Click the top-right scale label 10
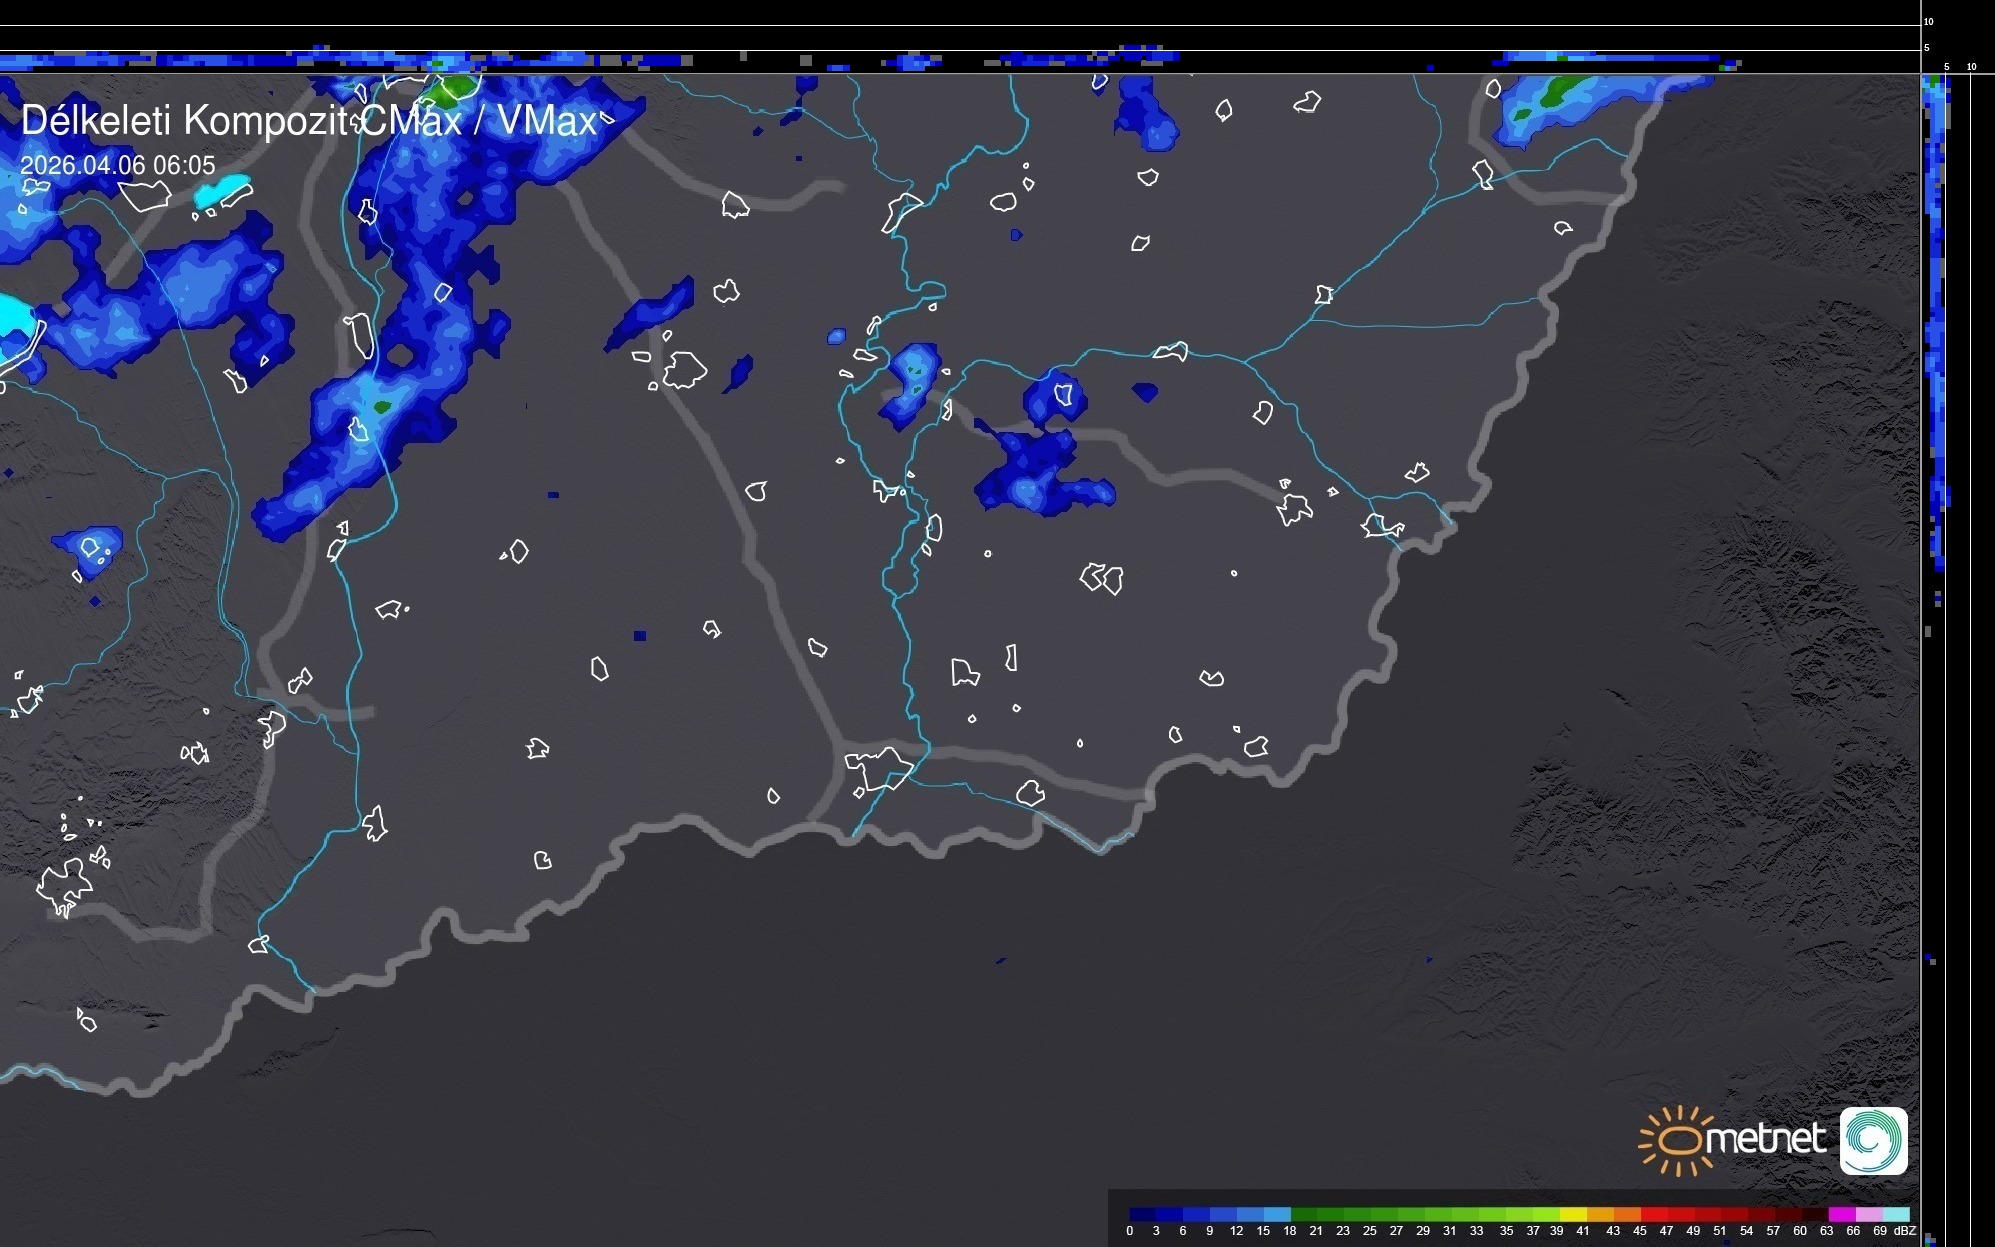 1929,21
